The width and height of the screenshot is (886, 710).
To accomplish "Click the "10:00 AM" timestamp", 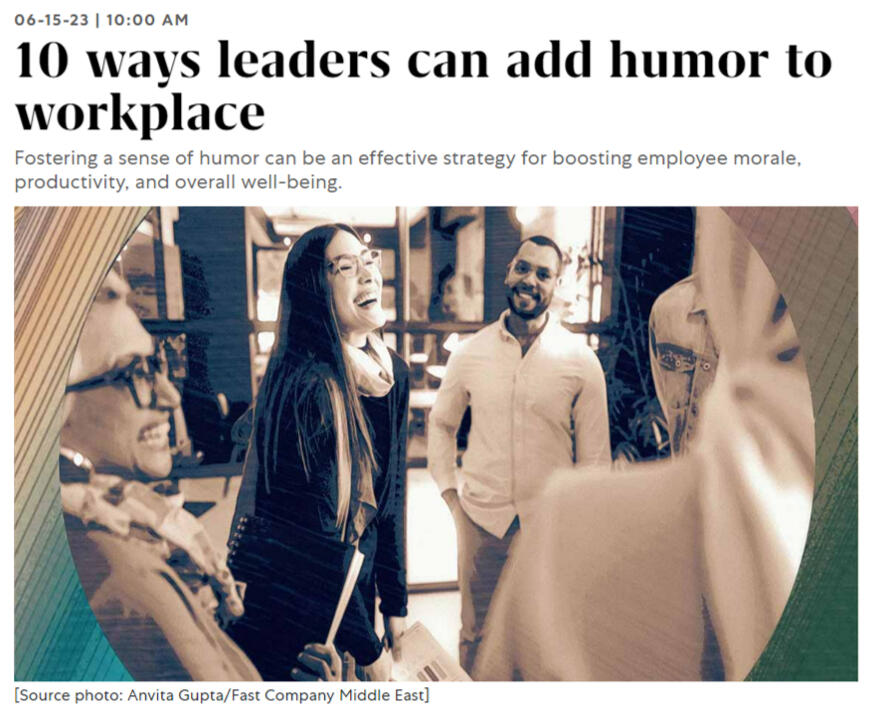I will pyautogui.click(x=147, y=20).
